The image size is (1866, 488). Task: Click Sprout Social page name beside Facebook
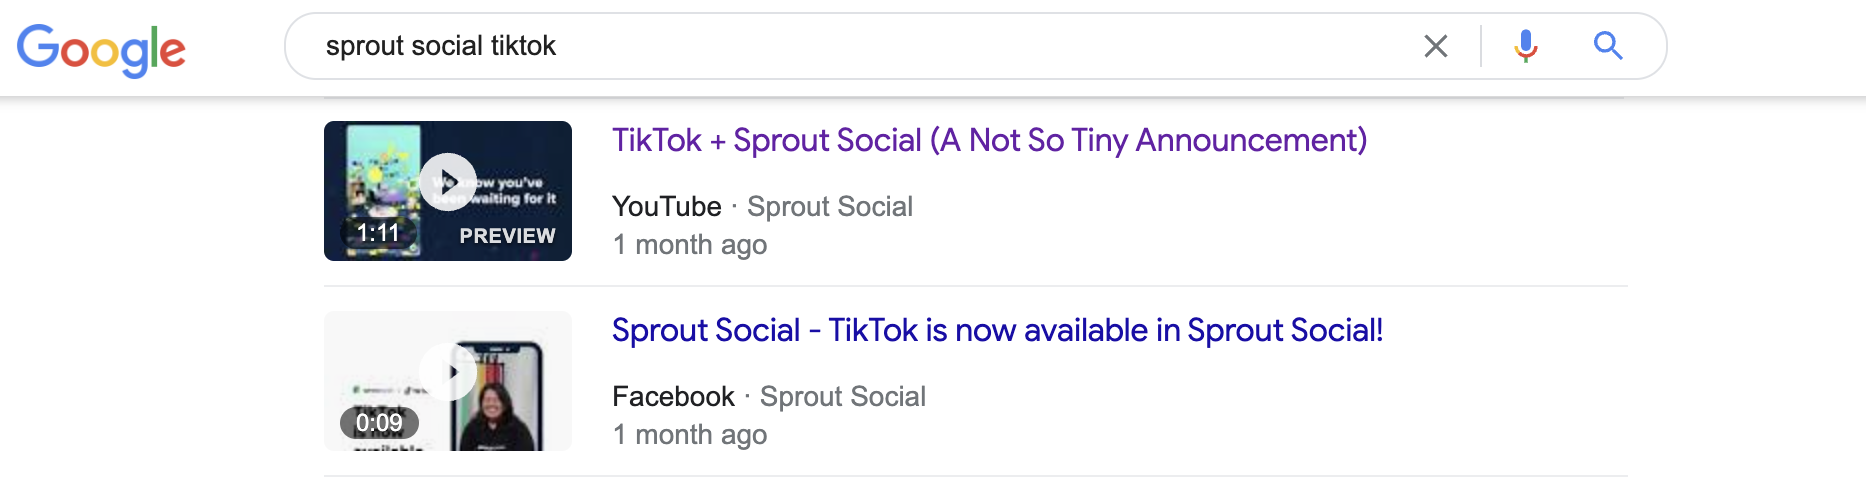point(843,396)
